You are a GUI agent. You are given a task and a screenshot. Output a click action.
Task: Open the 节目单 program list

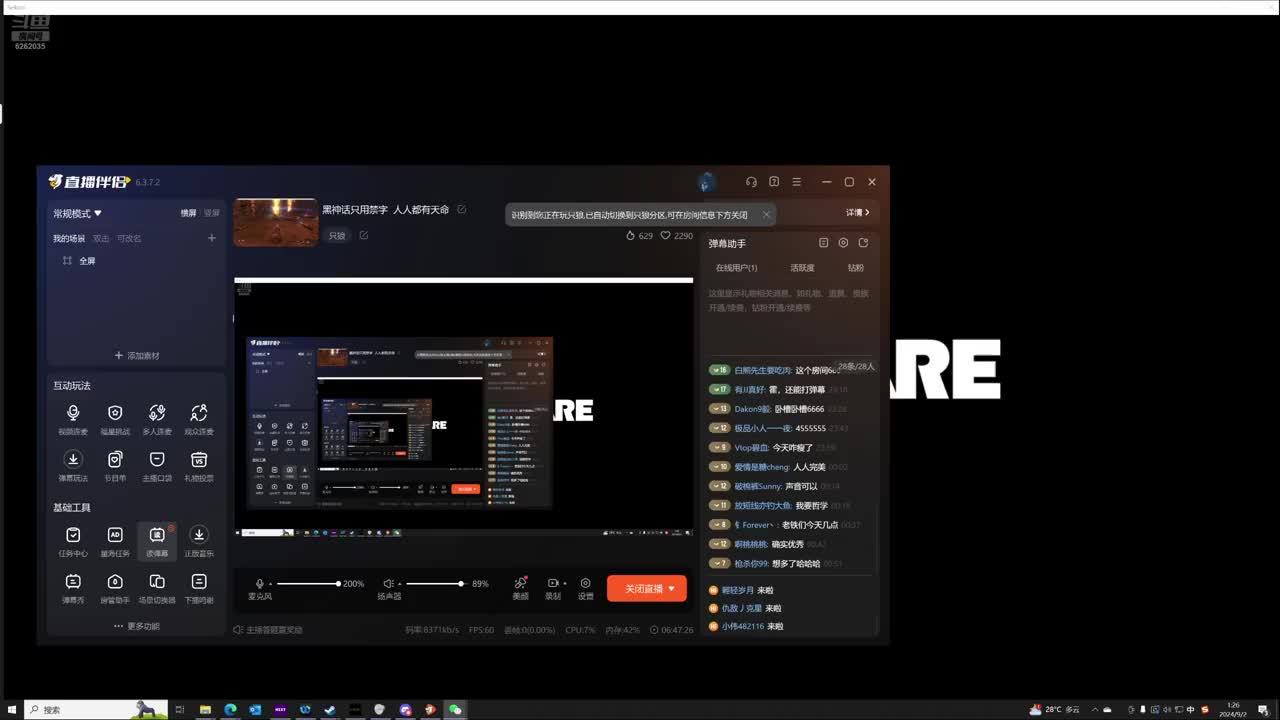tap(115, 464)
